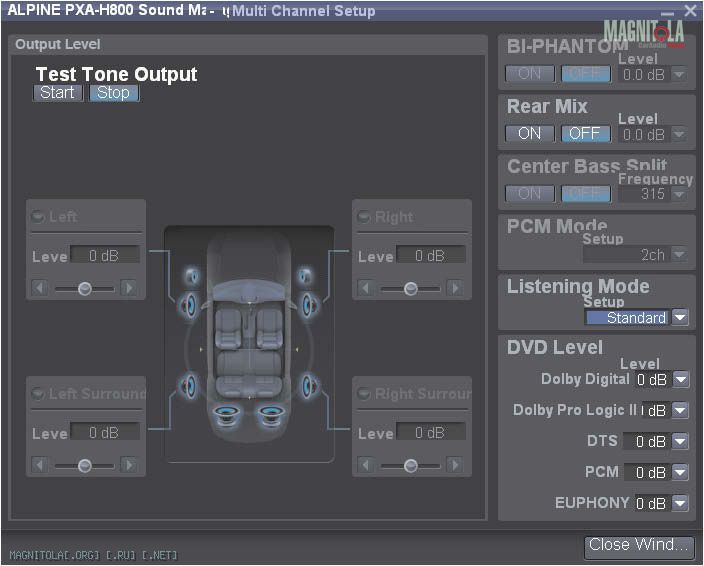
Task: Click the 315 frequency value
Action: [645, 194]
